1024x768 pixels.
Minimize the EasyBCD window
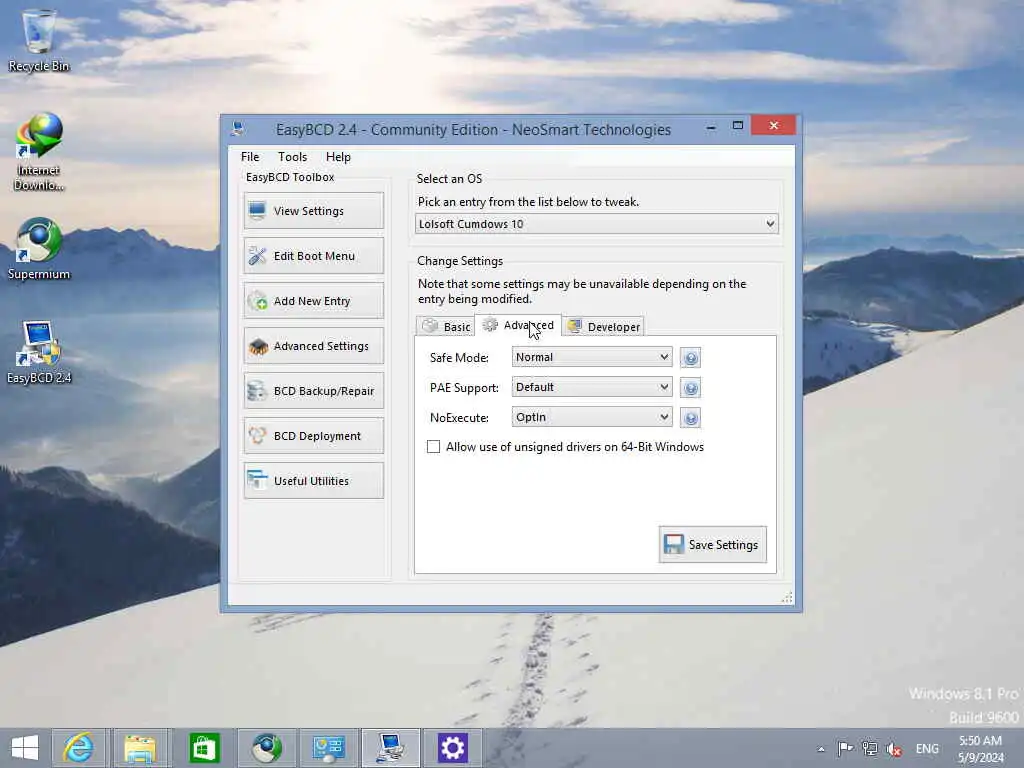[711, 127]
